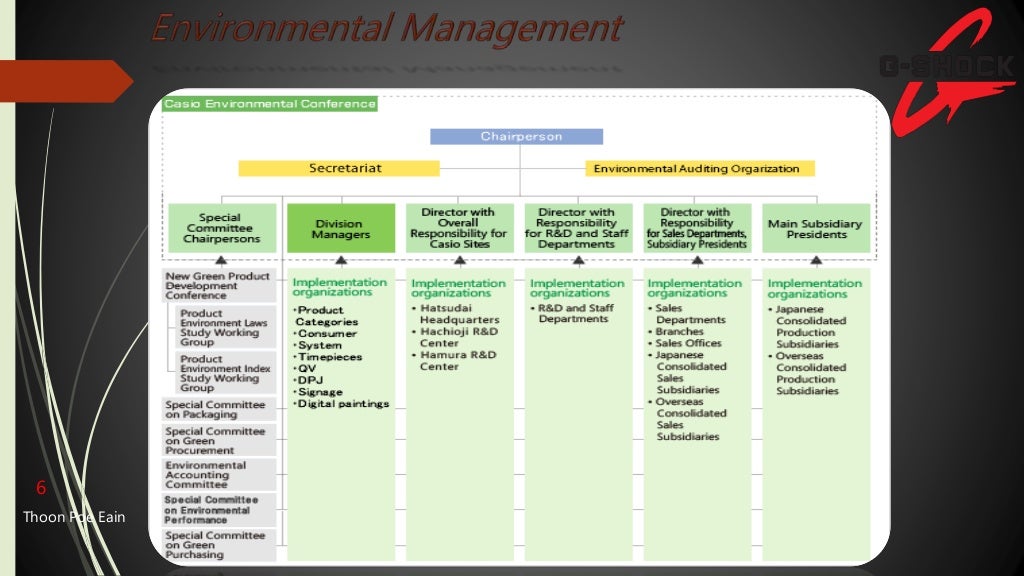Click Implementation organizations heading under Casio Sites director
The image size is (1024, 576).
(x=458, y=288)
